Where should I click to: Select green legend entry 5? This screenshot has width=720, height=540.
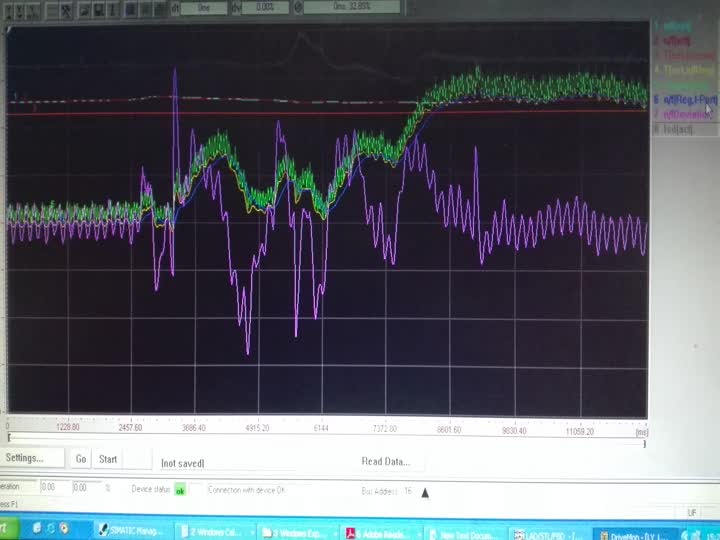point(683,85)
